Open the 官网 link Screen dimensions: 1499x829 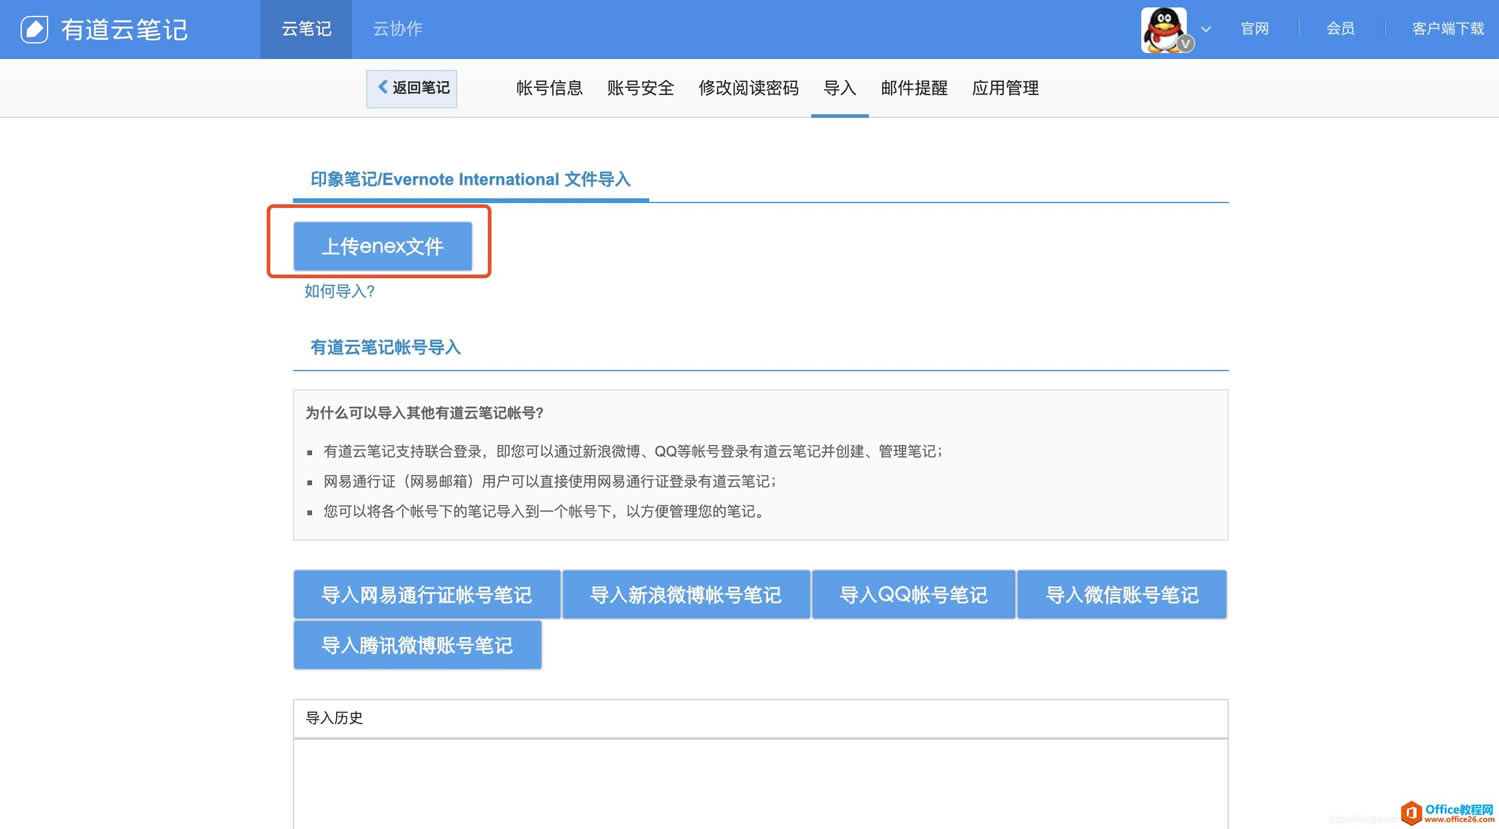click(1255, 29)
